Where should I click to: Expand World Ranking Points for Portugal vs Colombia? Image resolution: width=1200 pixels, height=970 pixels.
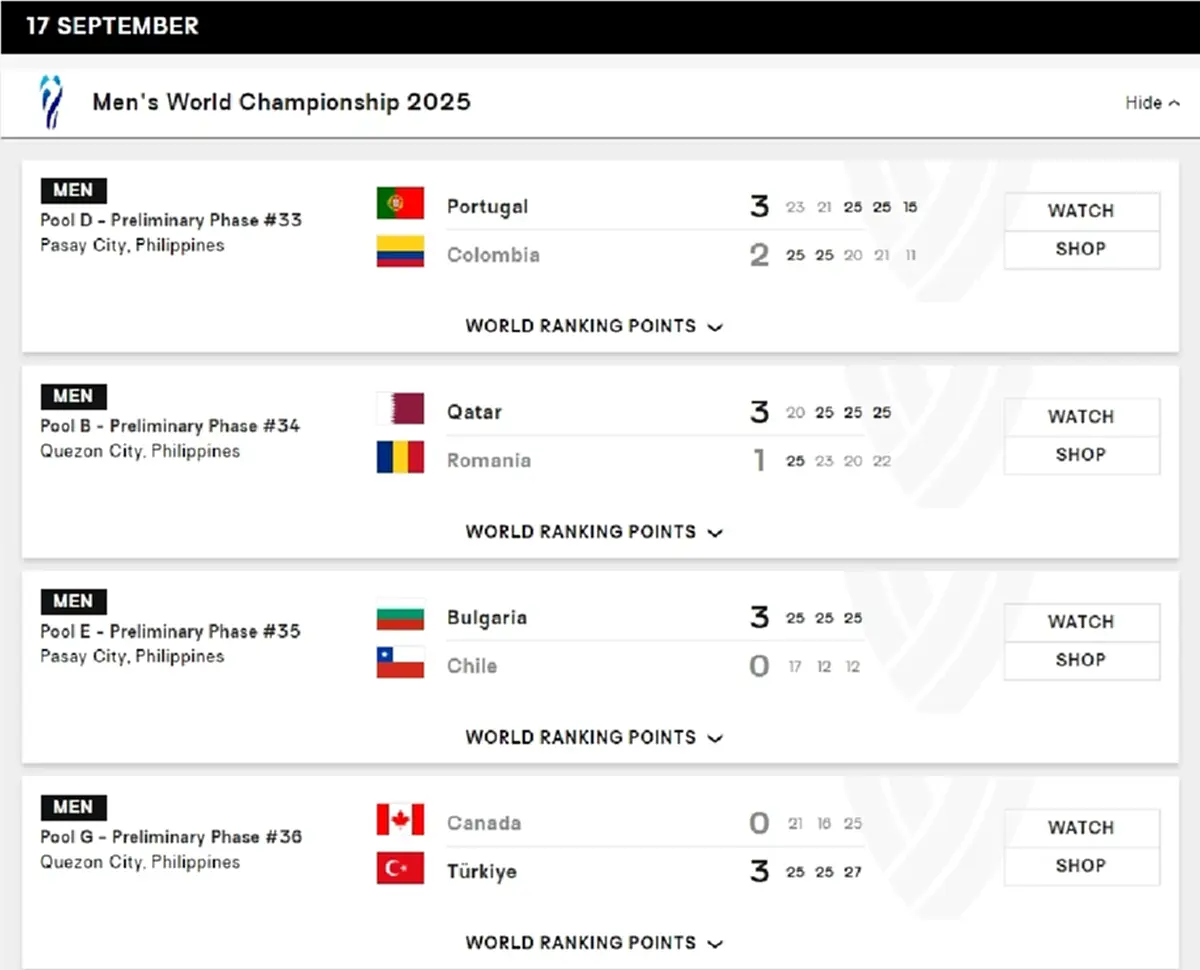(x=594, y=326)
